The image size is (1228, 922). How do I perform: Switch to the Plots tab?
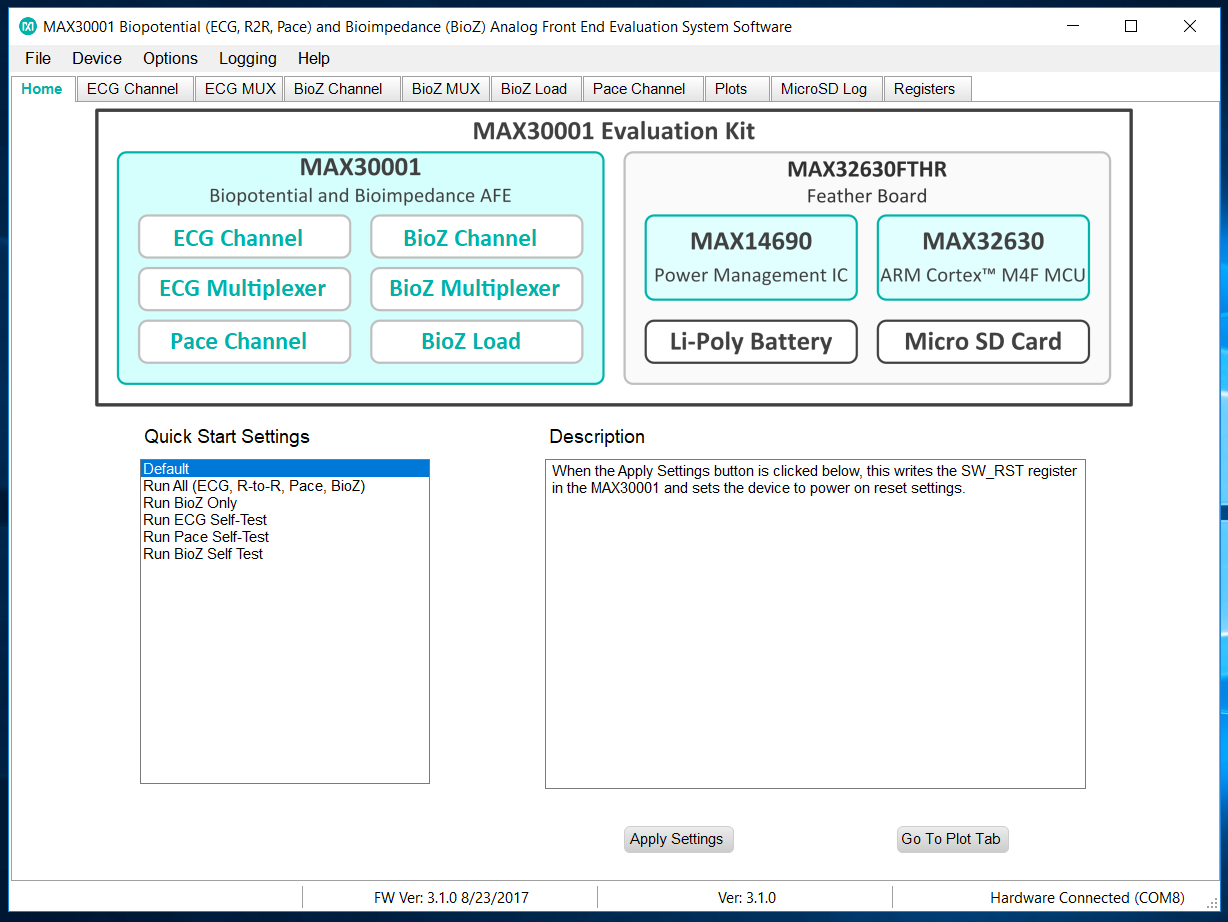[731, 89]
